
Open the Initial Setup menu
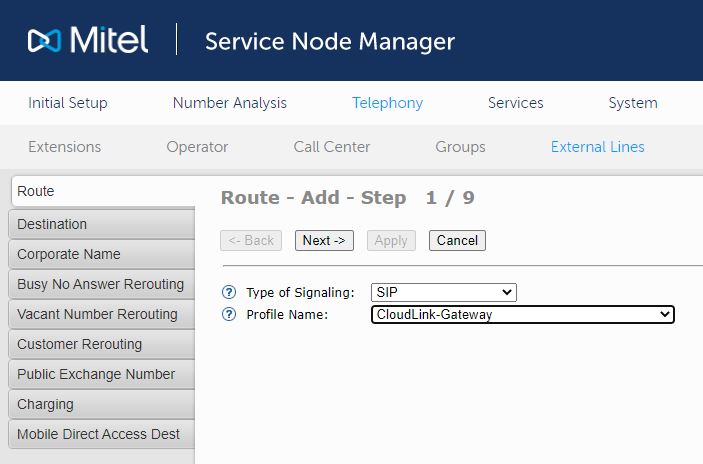click(x=68, y=103)
